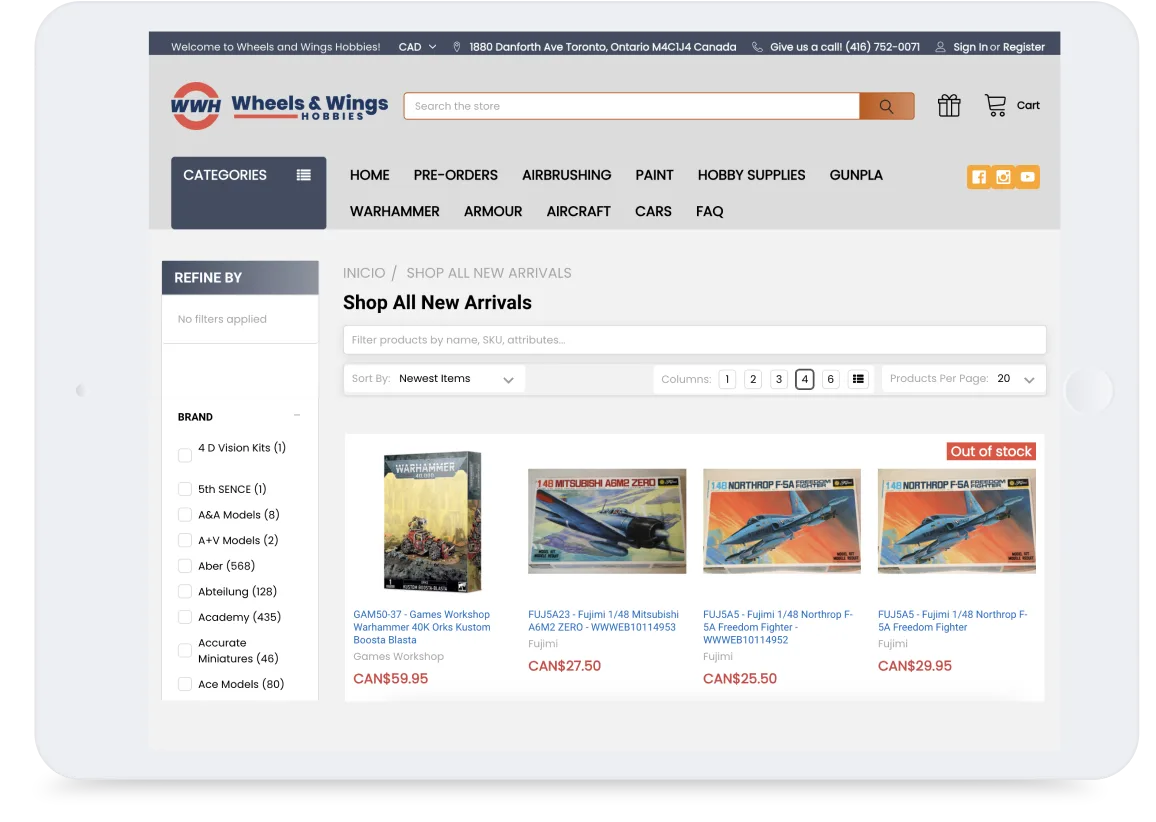Click the Sign In link
This screenshot has height=822, width=1156.
tap(970, 46)
